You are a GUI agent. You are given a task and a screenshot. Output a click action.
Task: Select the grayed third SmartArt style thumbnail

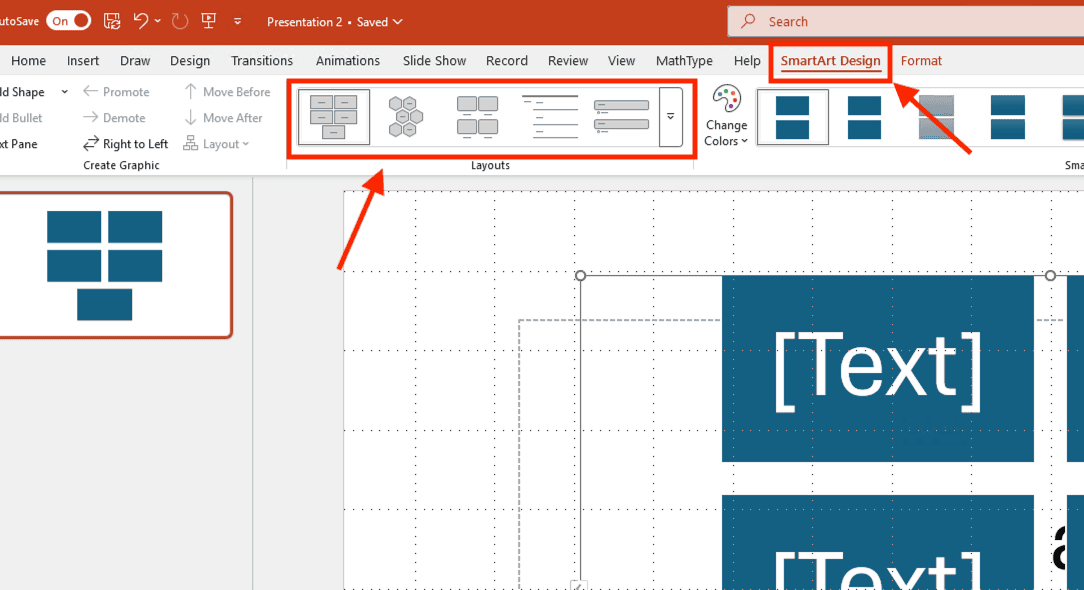(x=936, y=118)
